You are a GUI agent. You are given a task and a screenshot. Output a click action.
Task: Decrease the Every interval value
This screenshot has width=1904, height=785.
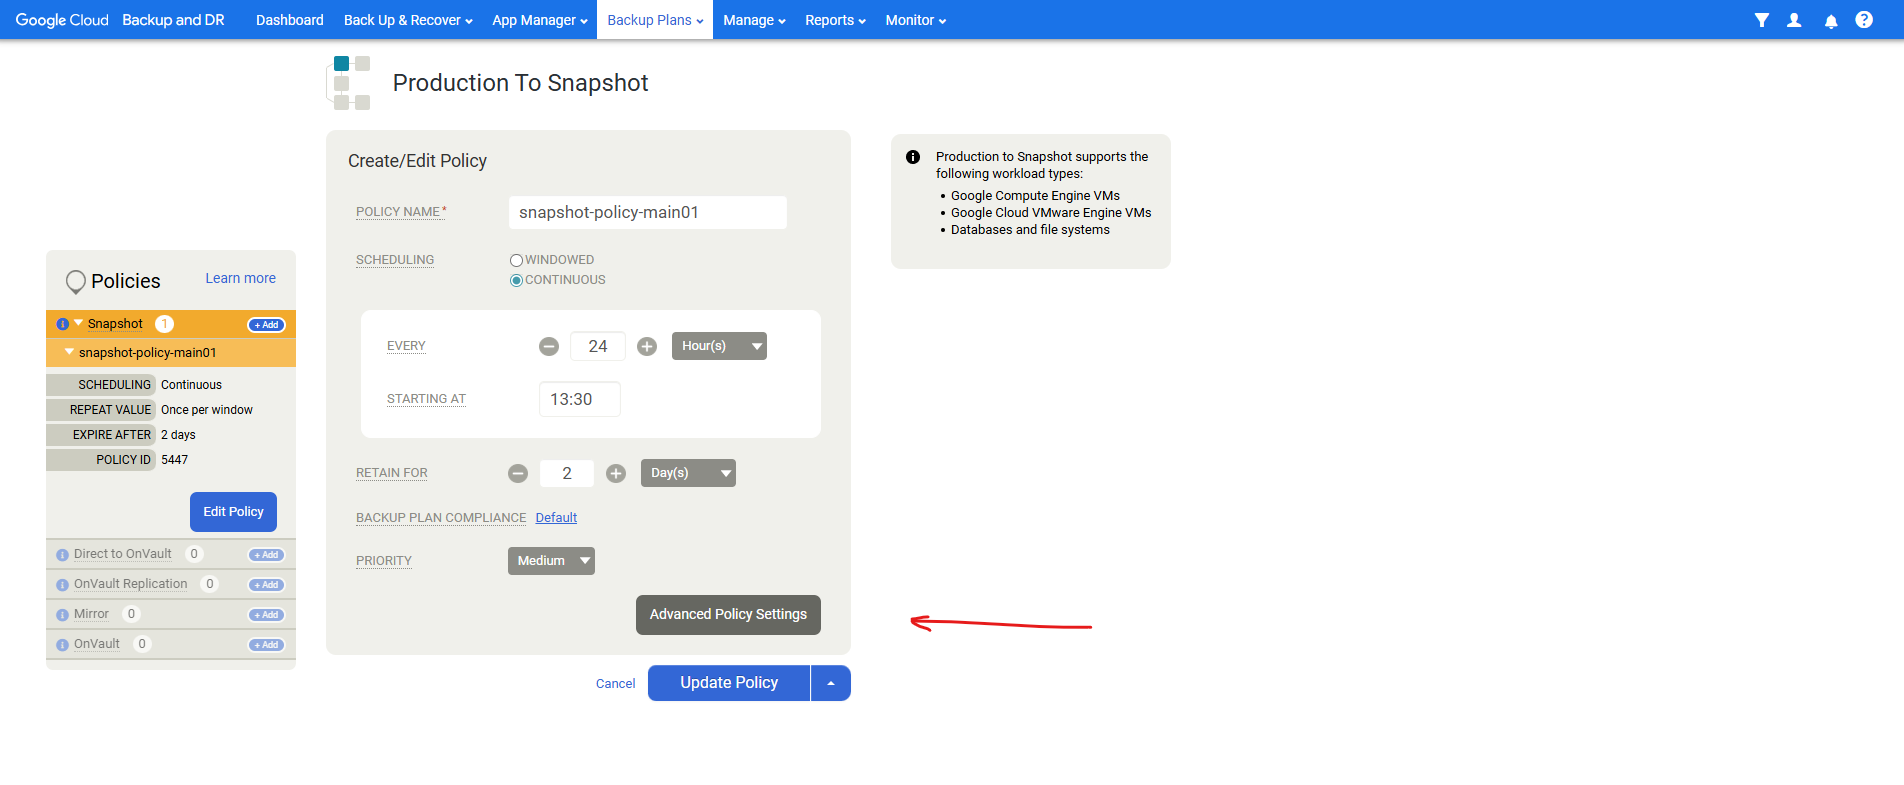549,347
